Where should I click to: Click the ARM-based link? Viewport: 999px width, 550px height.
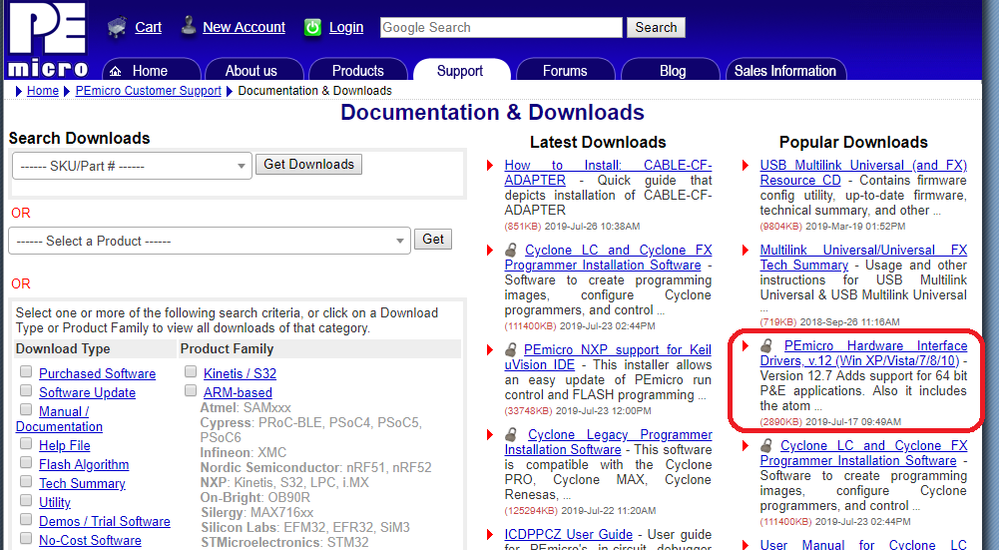[x=238, y=393]
